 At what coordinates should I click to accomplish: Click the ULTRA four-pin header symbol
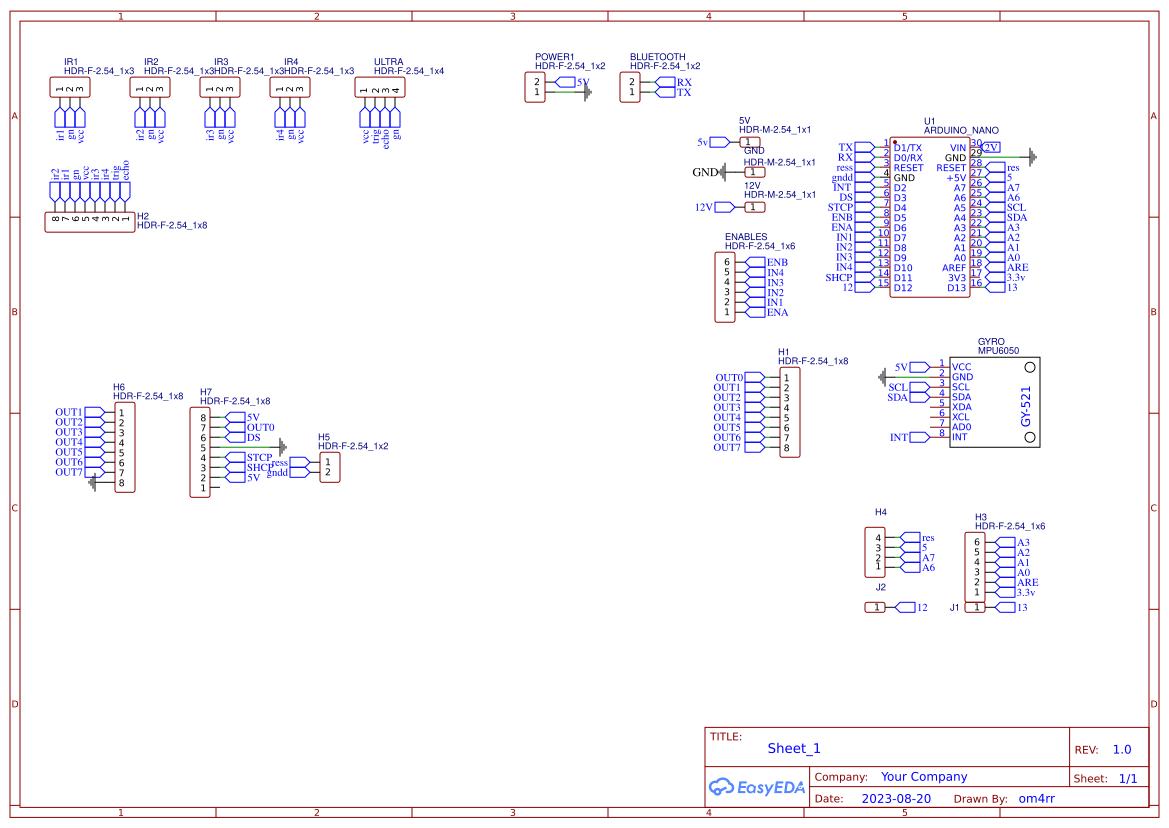[380, 88]
